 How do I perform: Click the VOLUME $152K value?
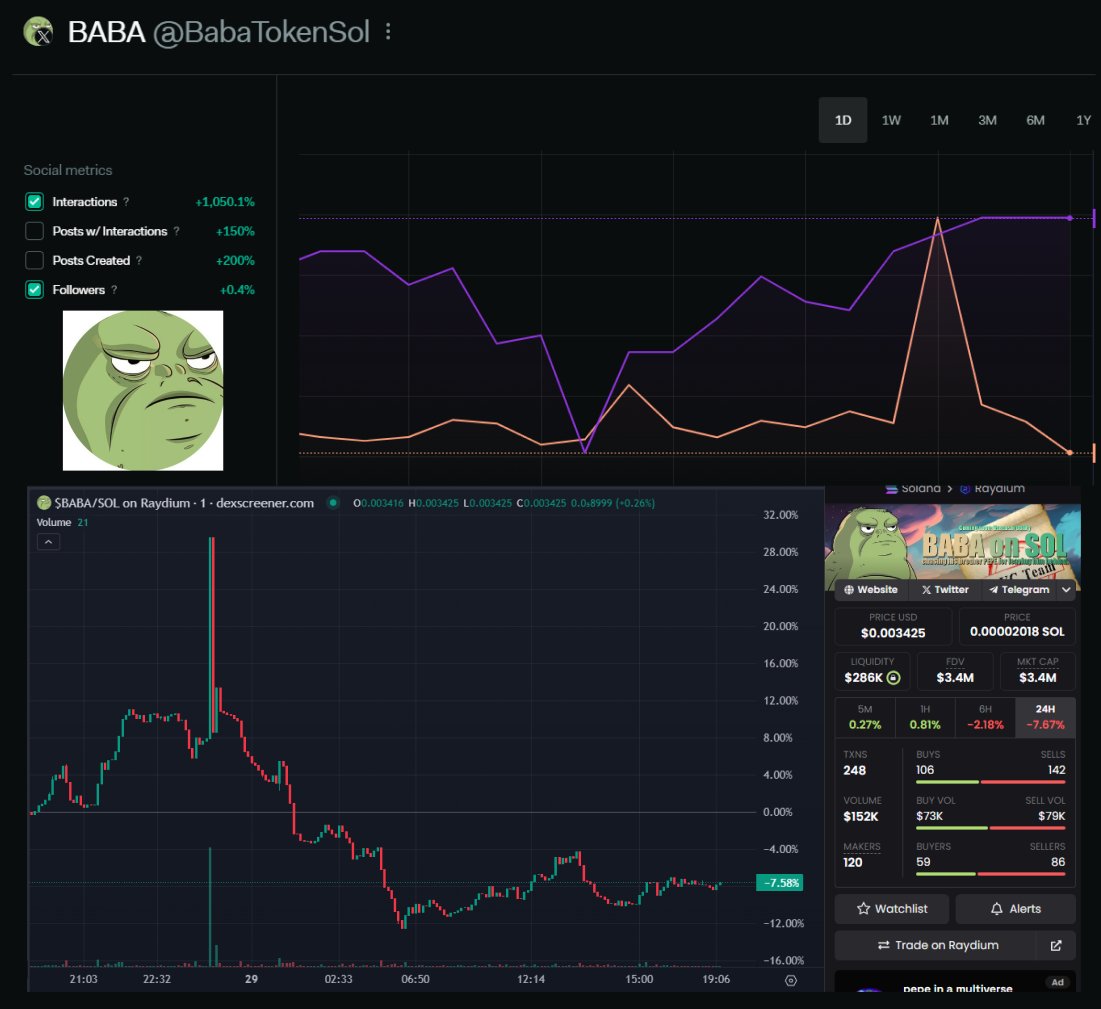861,817
